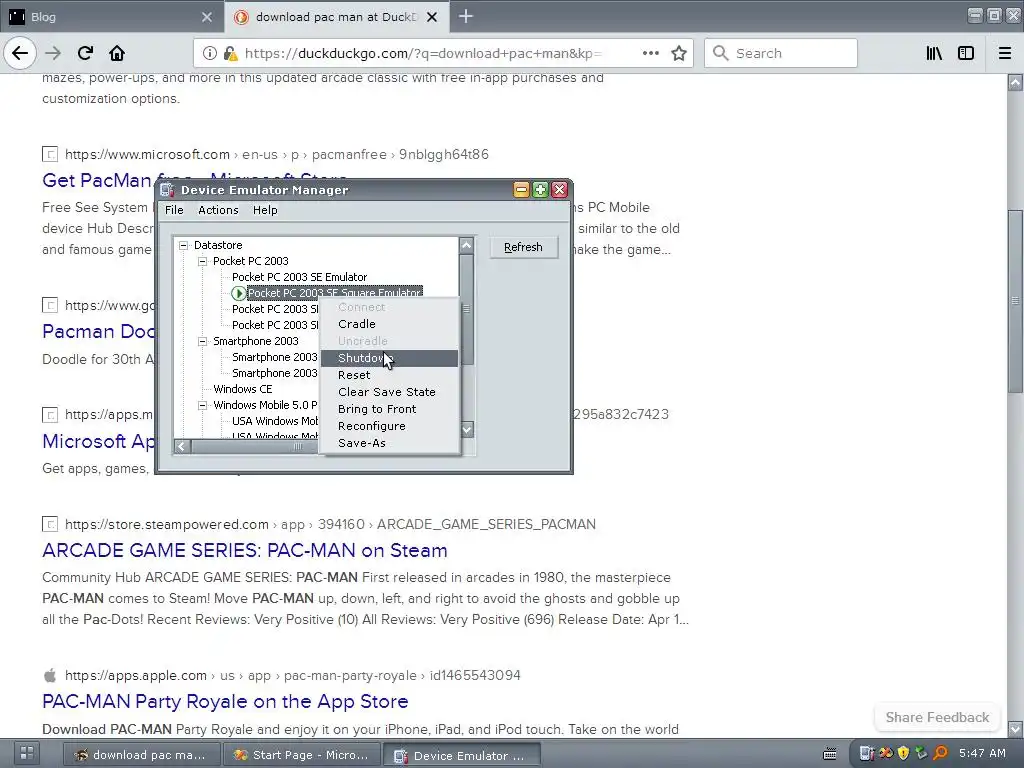
Task: Click the Share Feedback button
Action: 937,717
